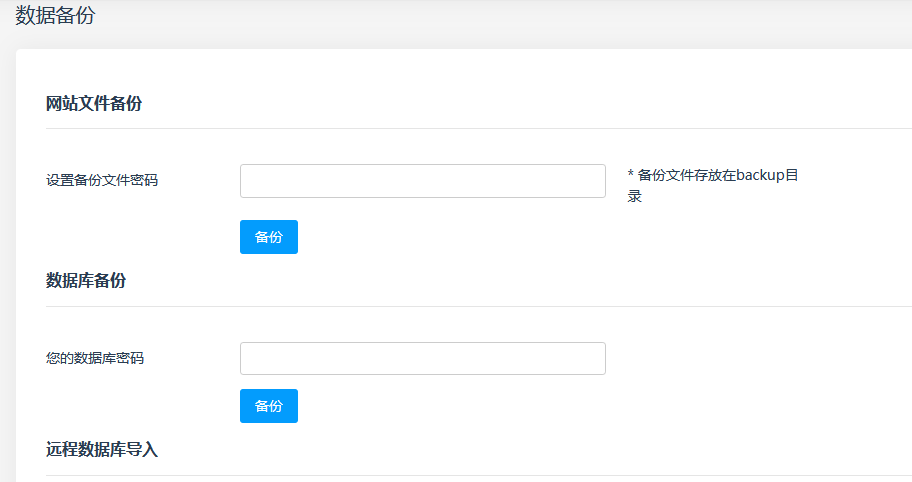Click the 网站文件备份 section heading
This screenshot has height=482, width=912.
(94, 103)
